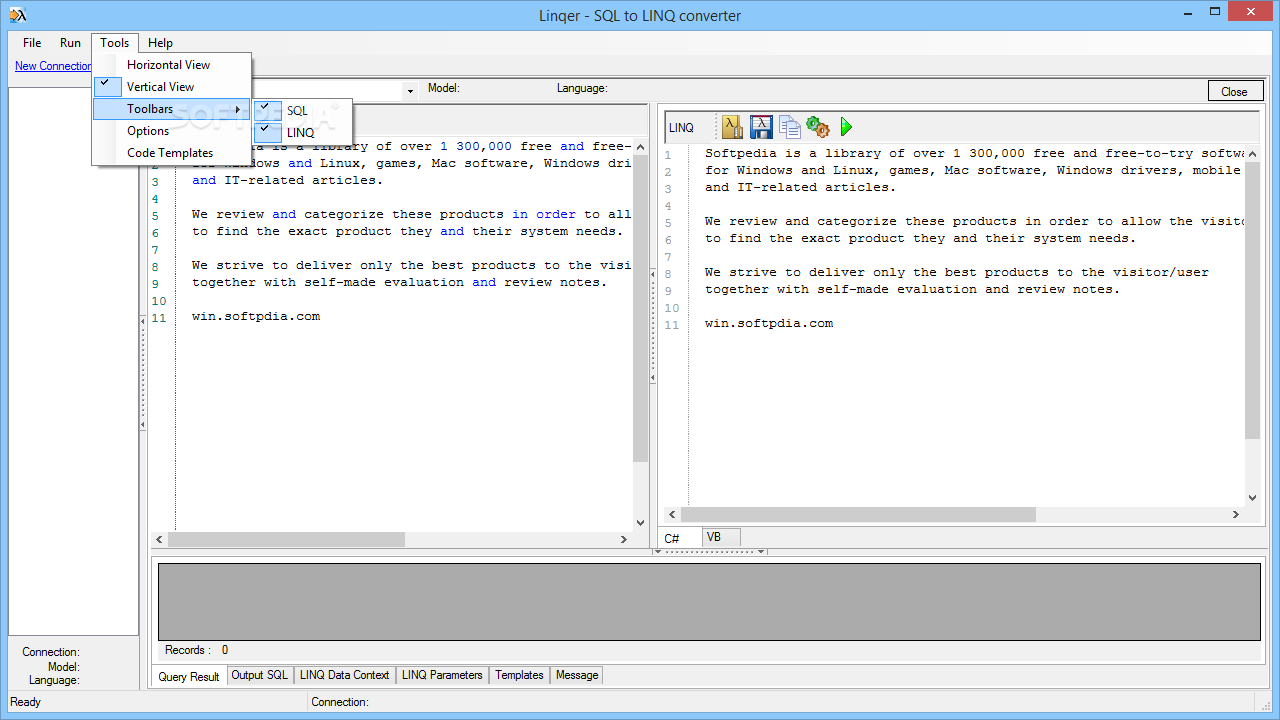Open the Run menu

(x=70, y=43)
